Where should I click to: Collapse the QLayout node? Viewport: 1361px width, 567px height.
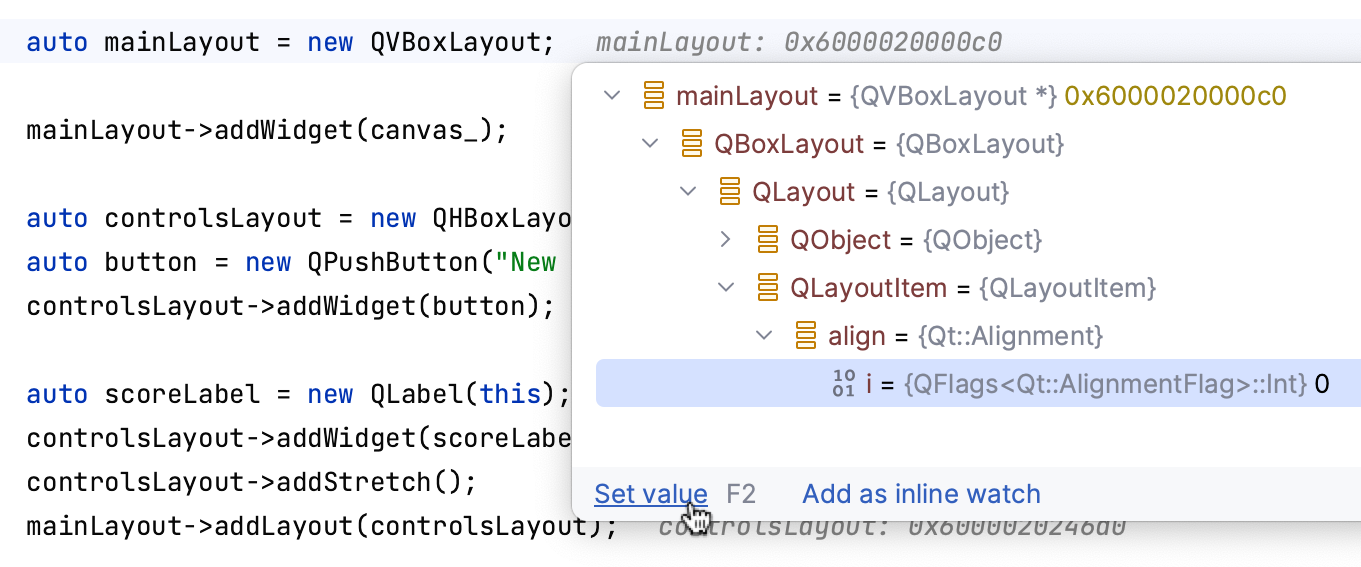(688, 192)
